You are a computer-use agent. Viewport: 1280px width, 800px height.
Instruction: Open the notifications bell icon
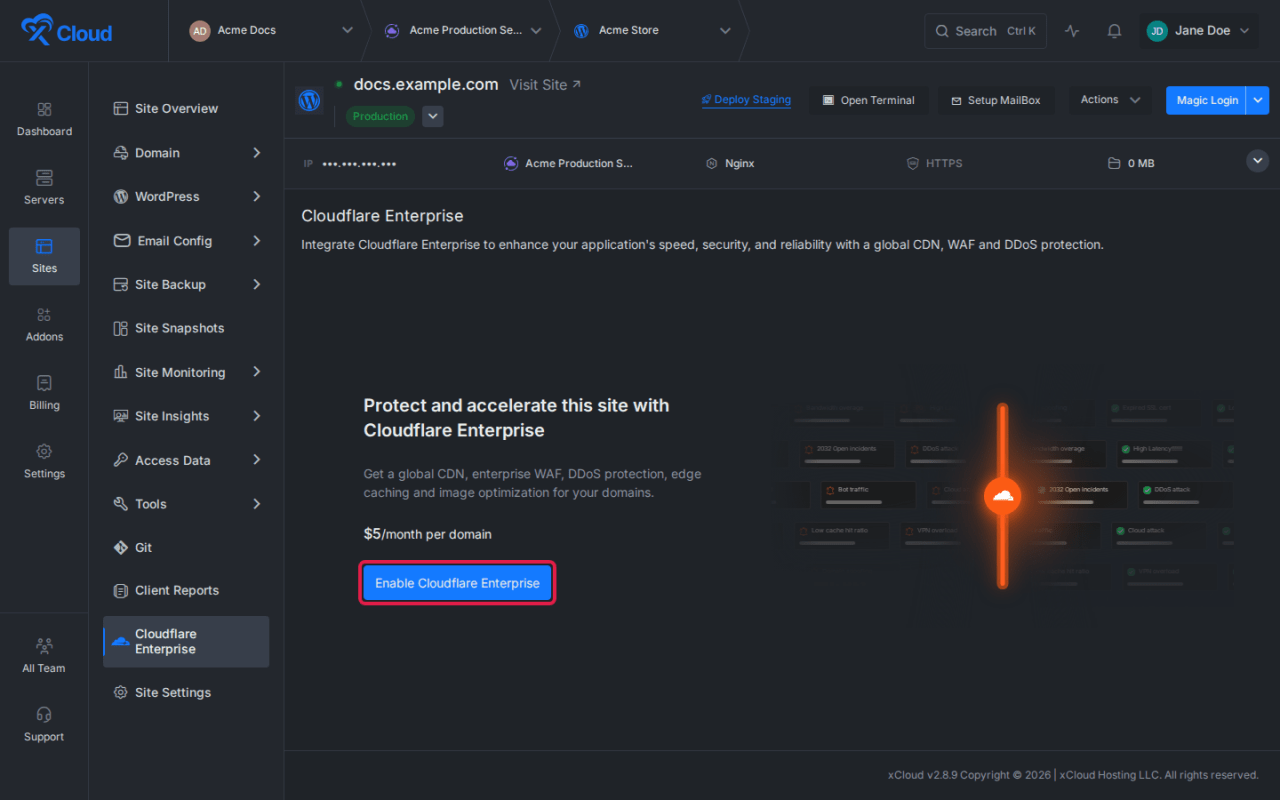(x=1114, y=31)
